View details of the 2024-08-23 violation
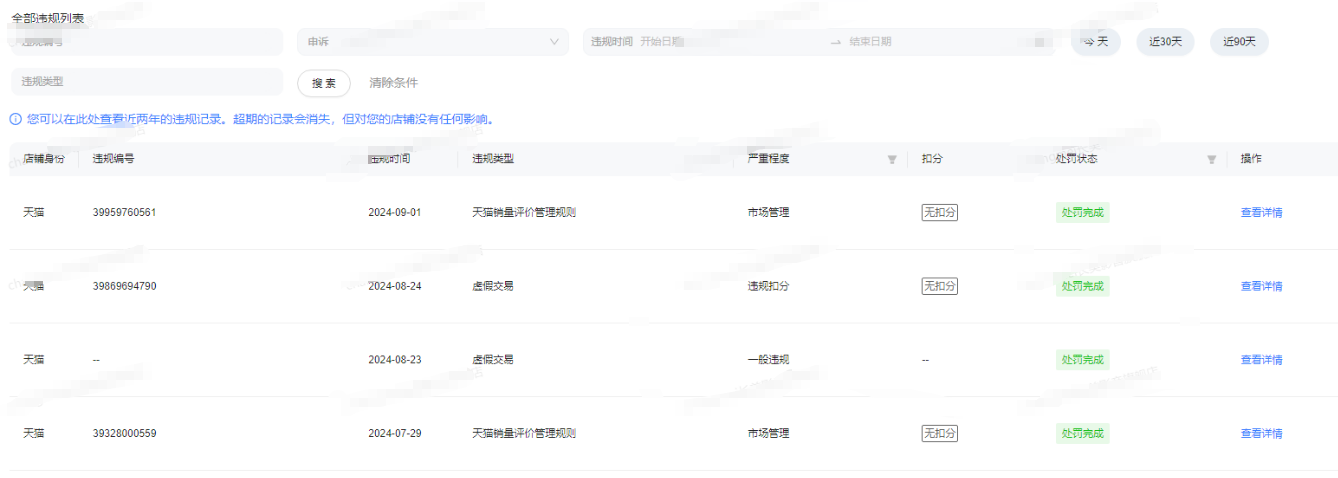Image resolution: width=1338 pixels, height=478 pixels. click(x=1261, y=360)
